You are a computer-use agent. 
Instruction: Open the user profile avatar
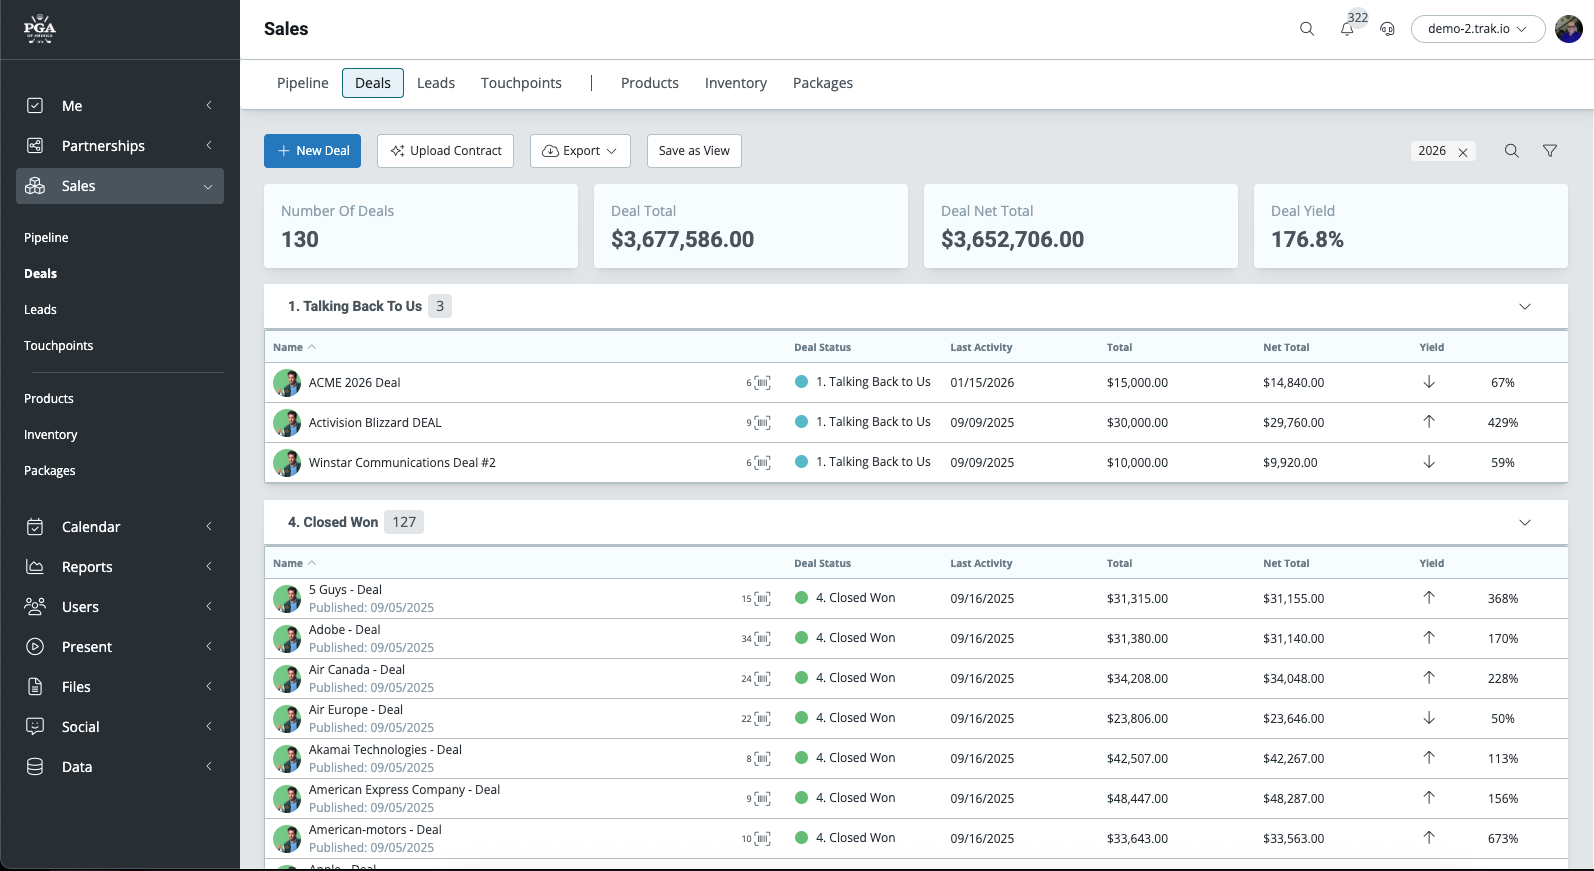[1569, 29]
